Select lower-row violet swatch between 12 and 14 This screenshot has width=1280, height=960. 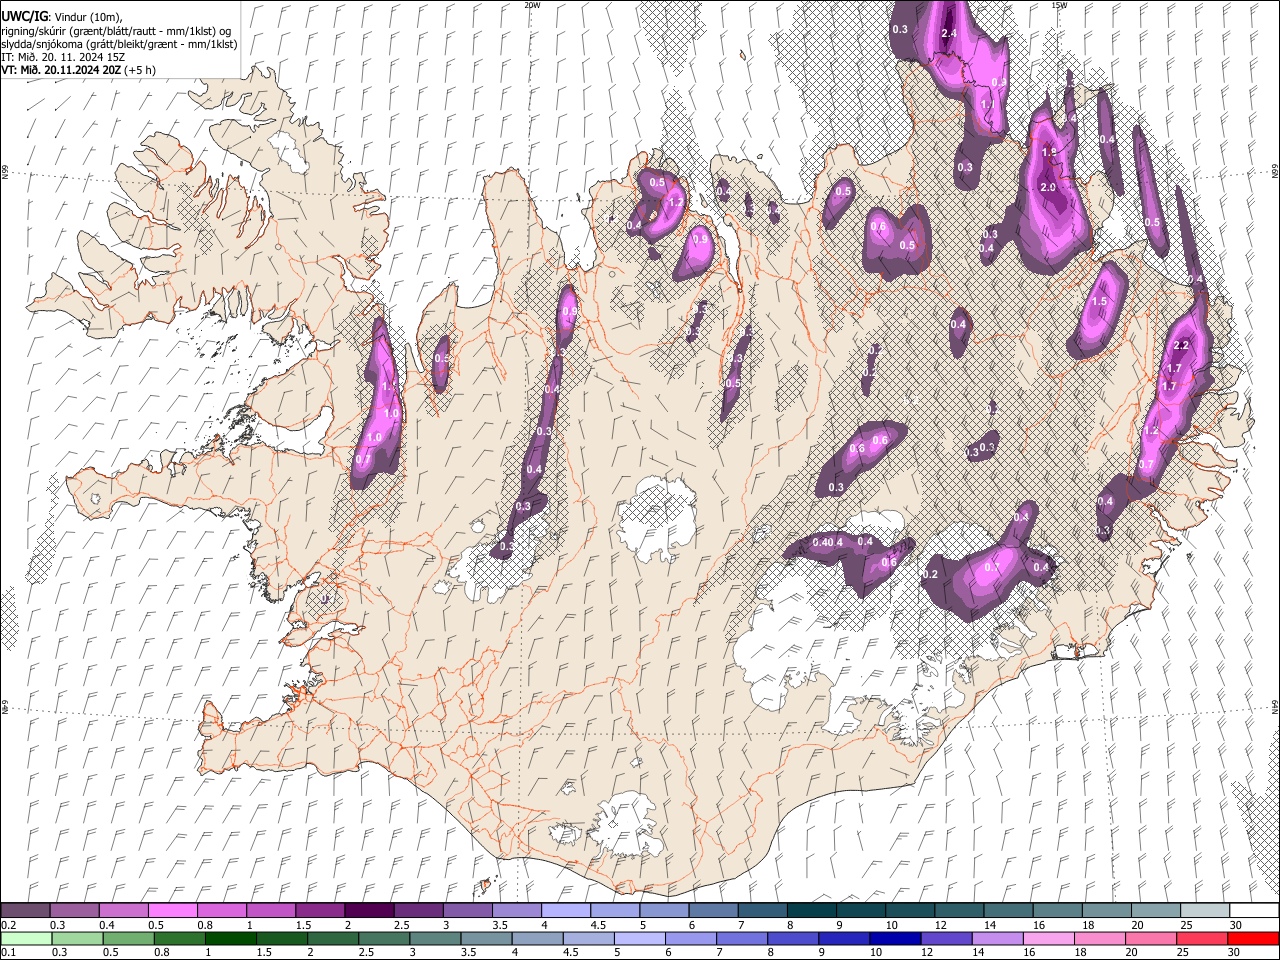tap(945, 938)
